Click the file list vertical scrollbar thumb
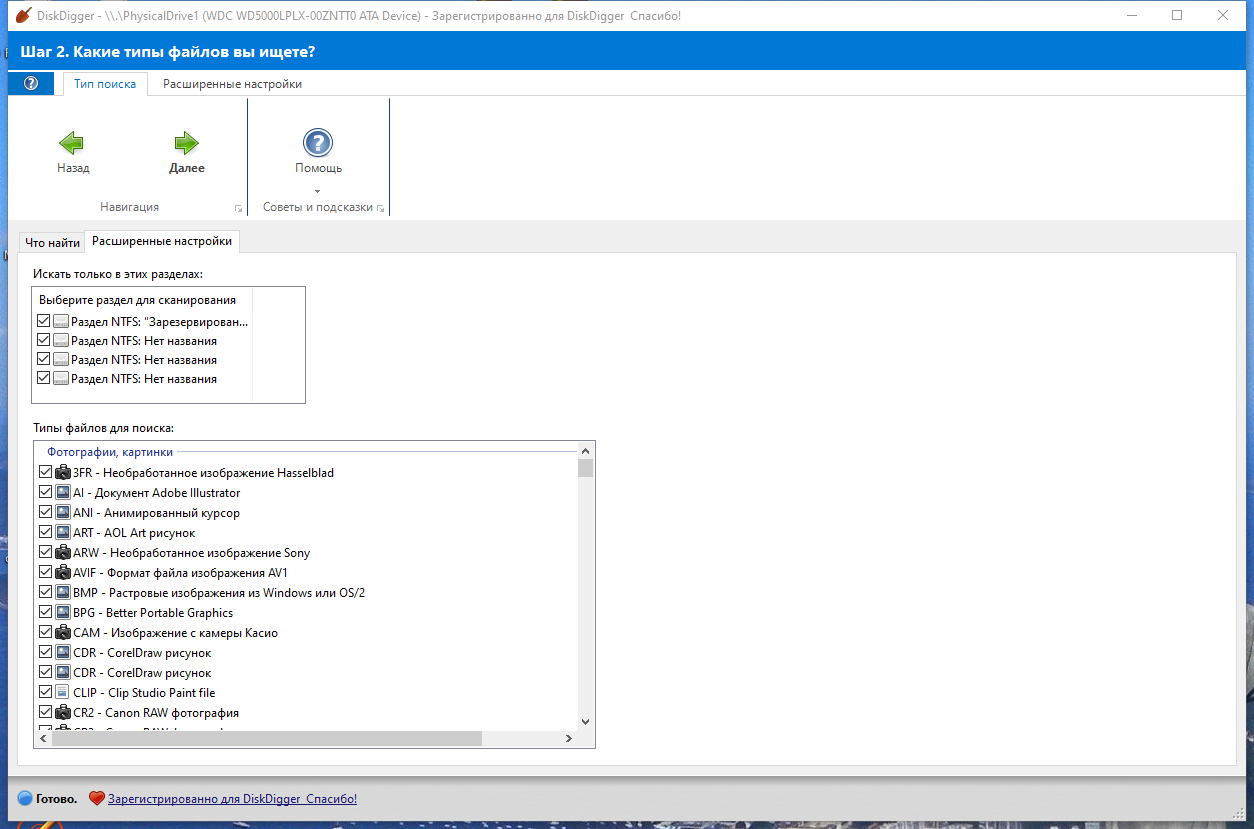The width and height of the screenshot is (1254, 829). pos(585,468)
